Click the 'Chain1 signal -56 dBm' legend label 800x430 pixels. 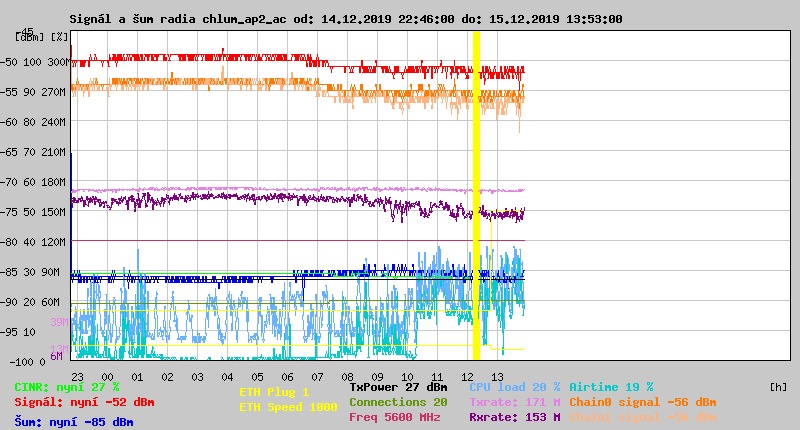click(x=643, y=417)
